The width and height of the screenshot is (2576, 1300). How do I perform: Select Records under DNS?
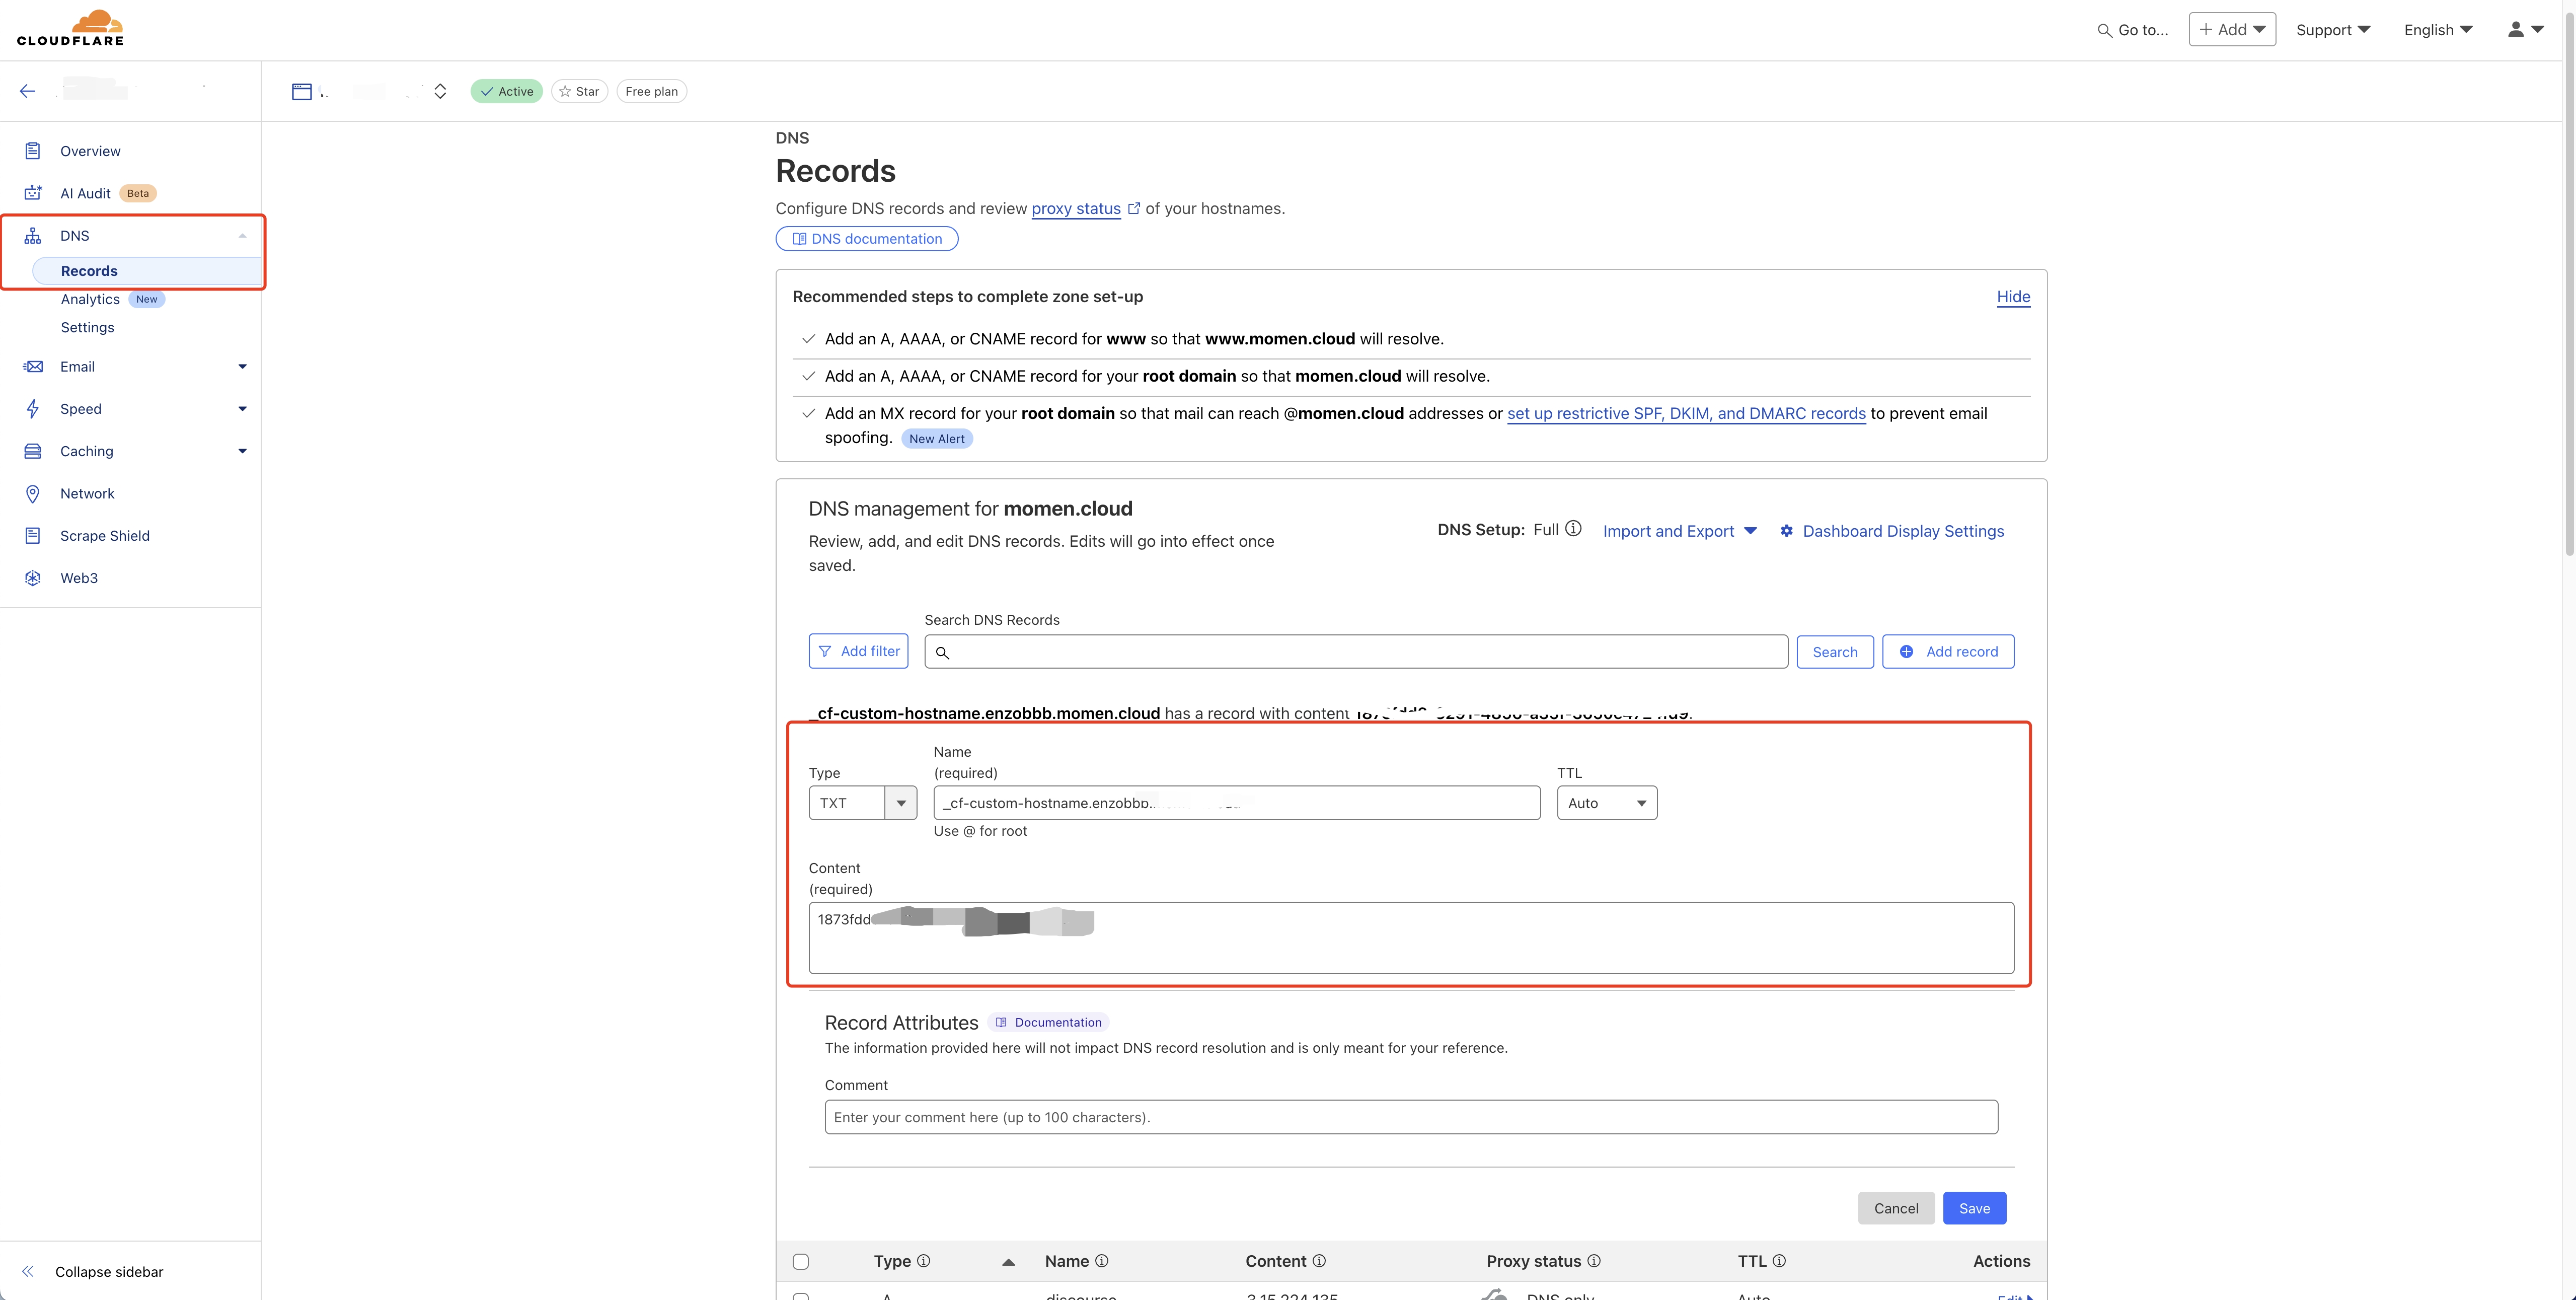(x=89, y=271)
